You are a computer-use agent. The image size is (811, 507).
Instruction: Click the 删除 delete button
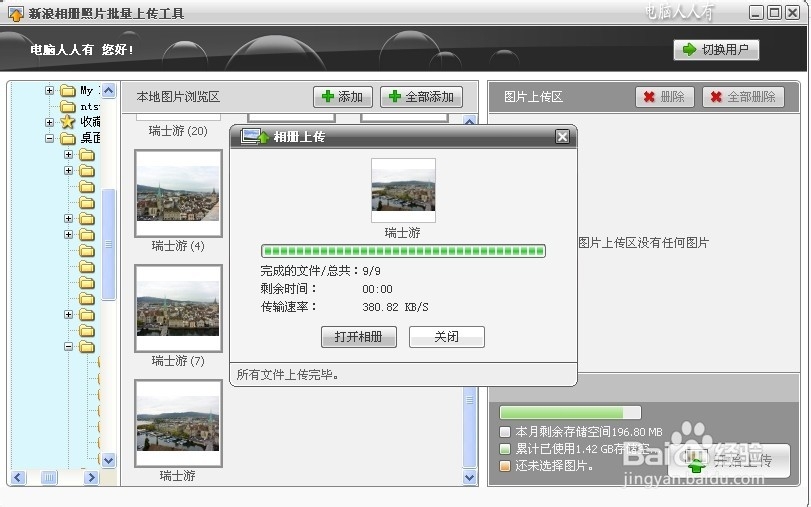[x=665, y=97]
